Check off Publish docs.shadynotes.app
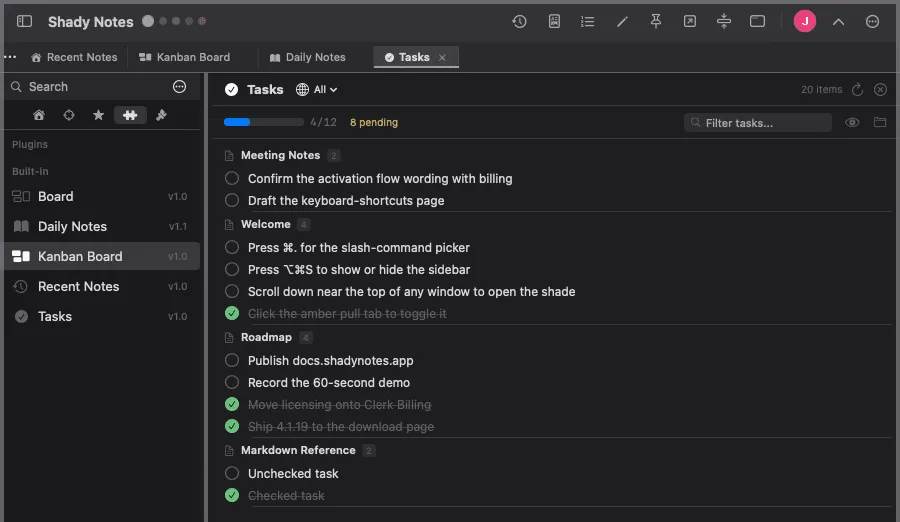This screenshot has width=900, height=522. coord(232,360)
